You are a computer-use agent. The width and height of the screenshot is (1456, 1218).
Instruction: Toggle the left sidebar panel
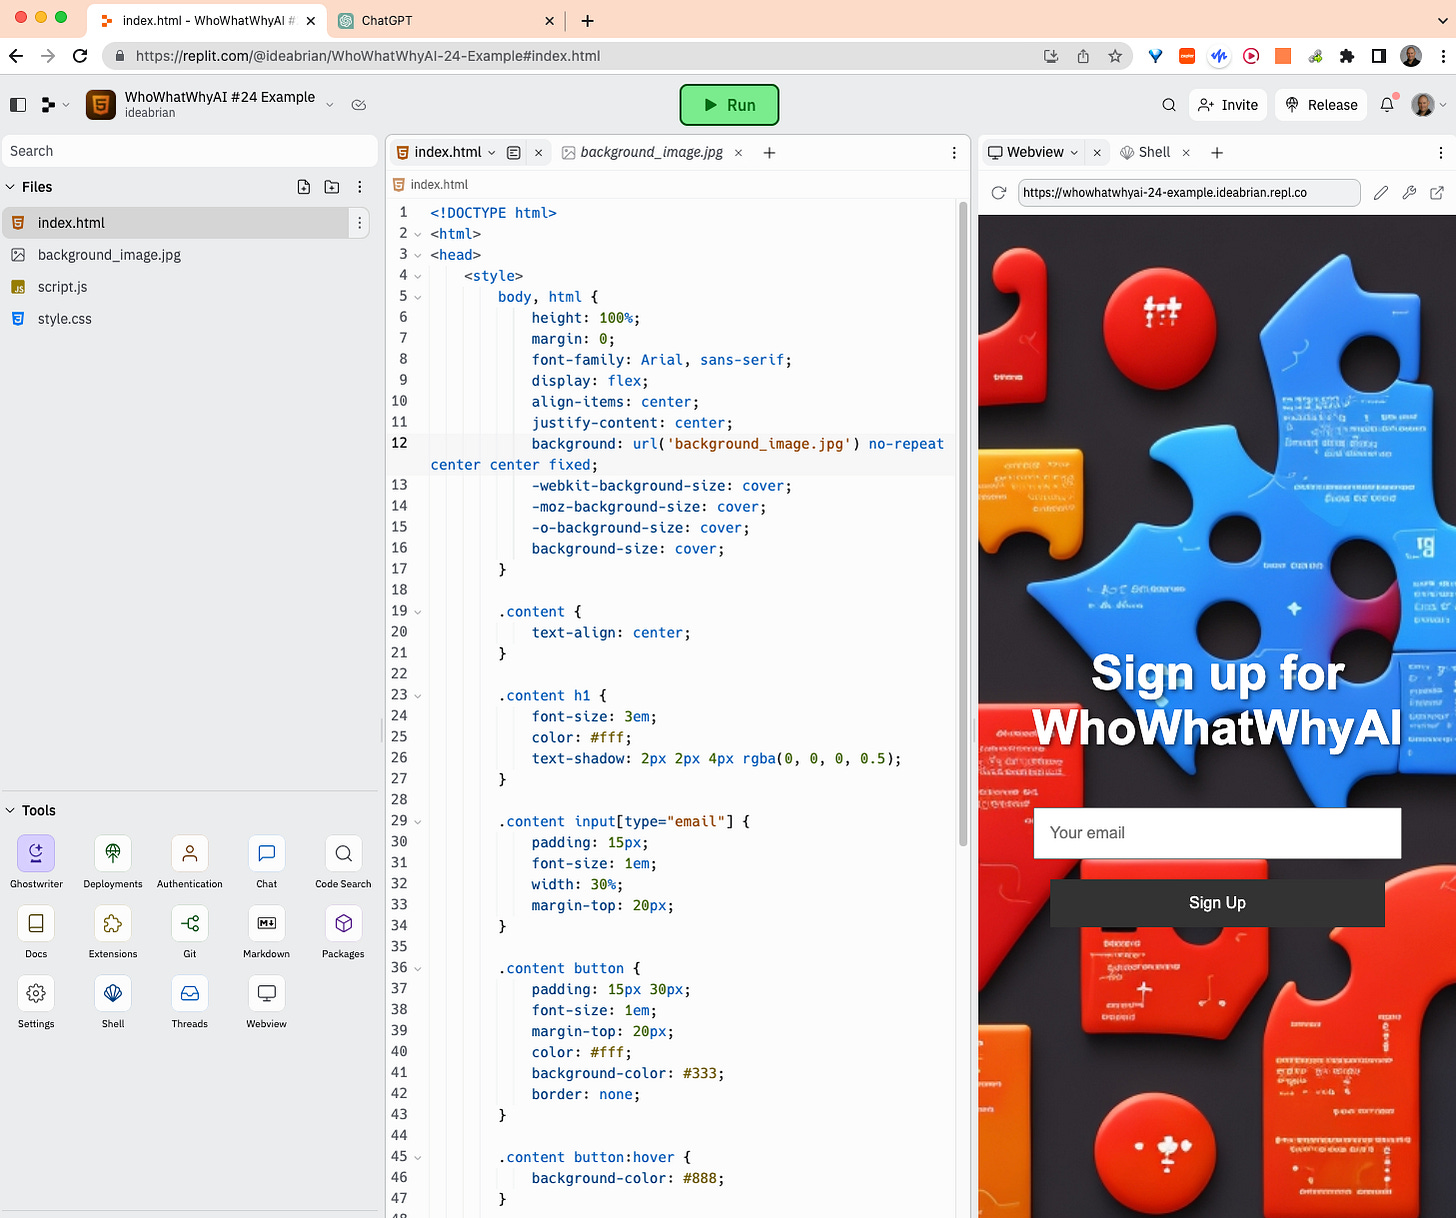tap(18, 105)
